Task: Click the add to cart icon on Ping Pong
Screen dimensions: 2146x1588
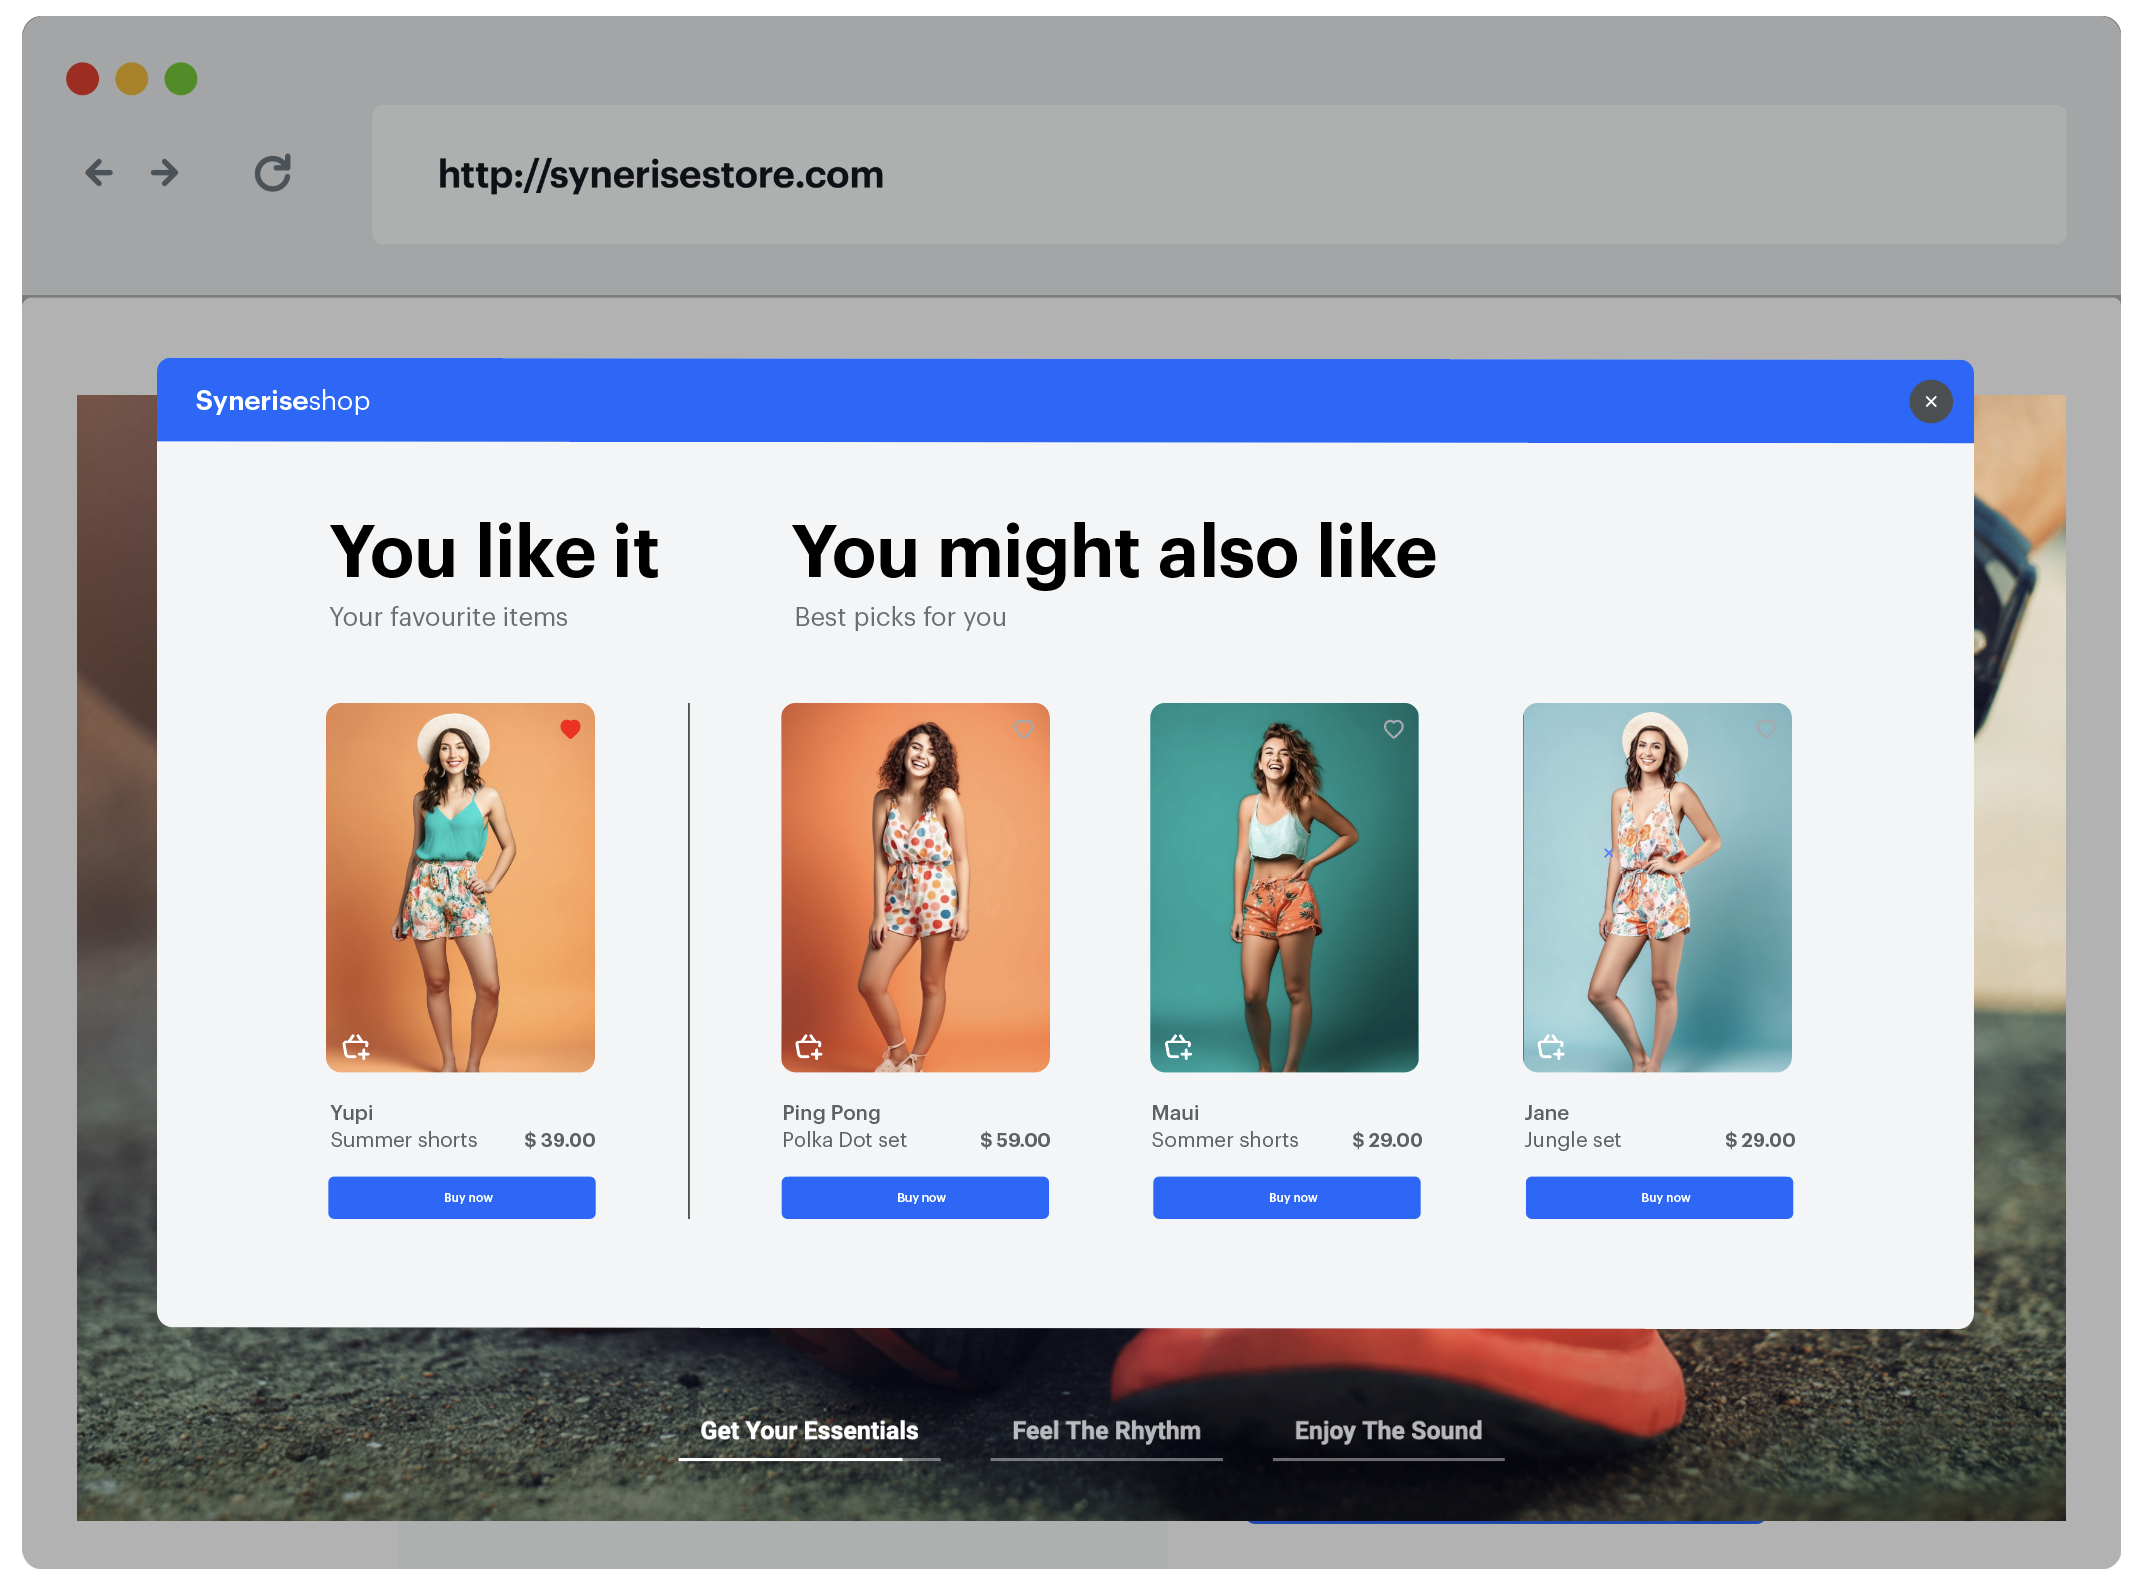Action: (810, 1048)
